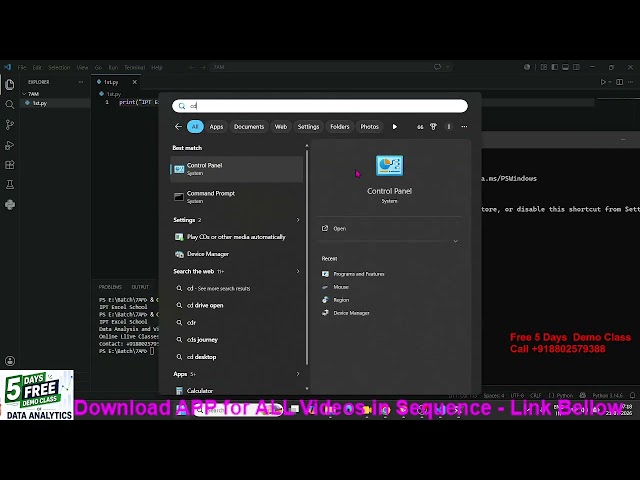Expand the Settings results section chevron
640x480 pixels.
pos(298,220)
